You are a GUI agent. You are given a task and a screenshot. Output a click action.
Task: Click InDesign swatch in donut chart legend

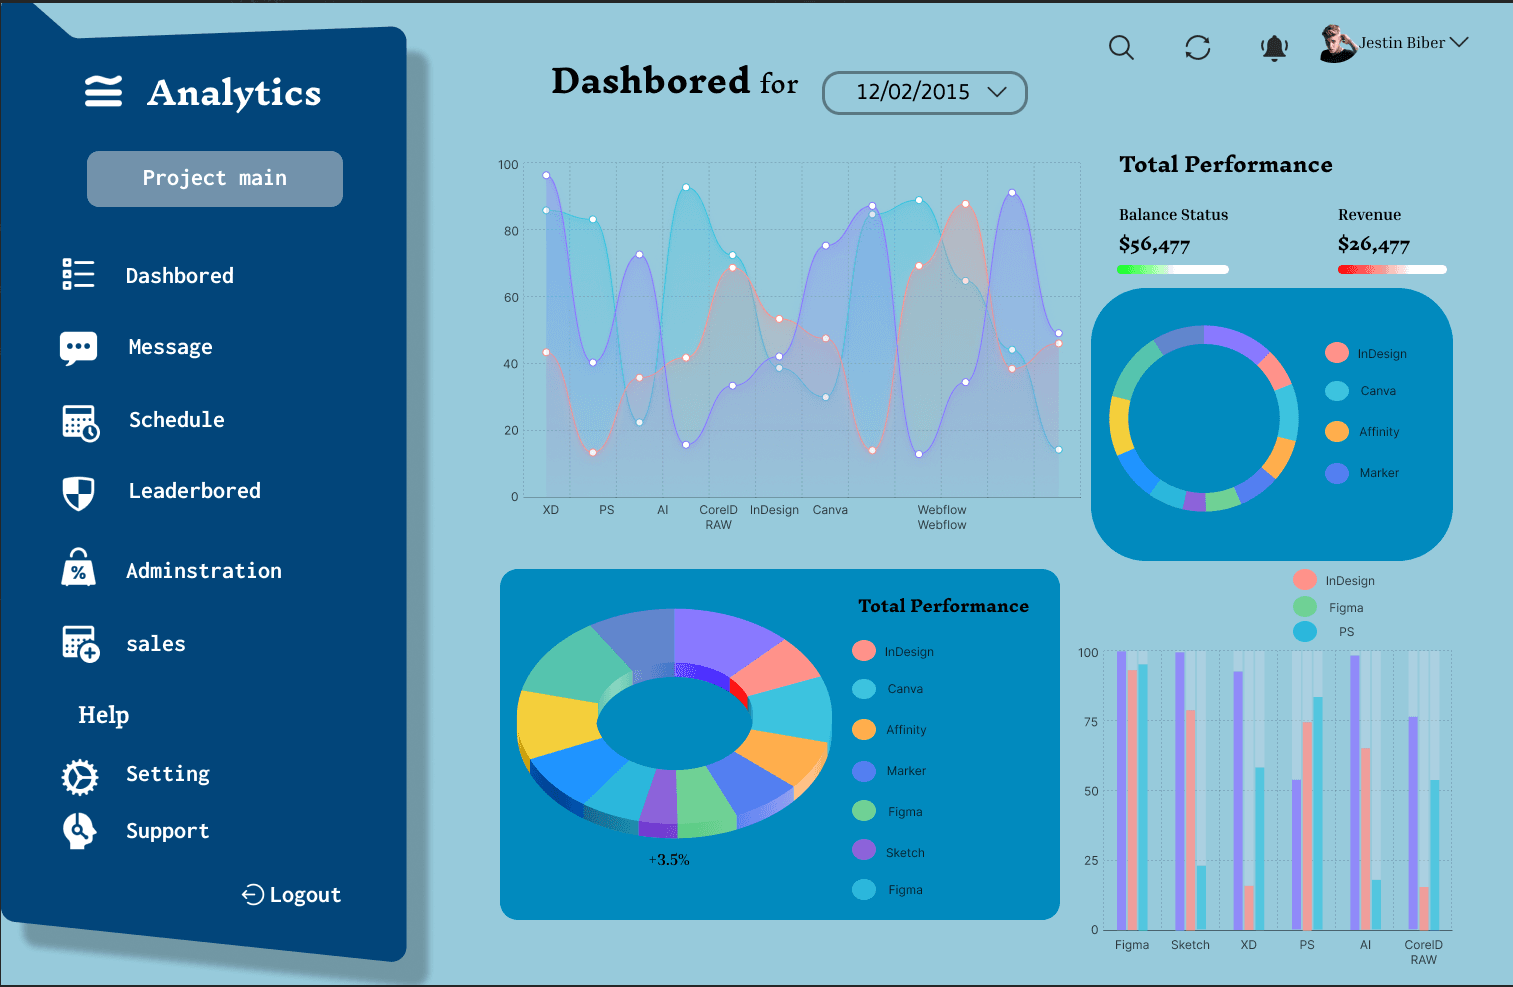(1337, 353)
